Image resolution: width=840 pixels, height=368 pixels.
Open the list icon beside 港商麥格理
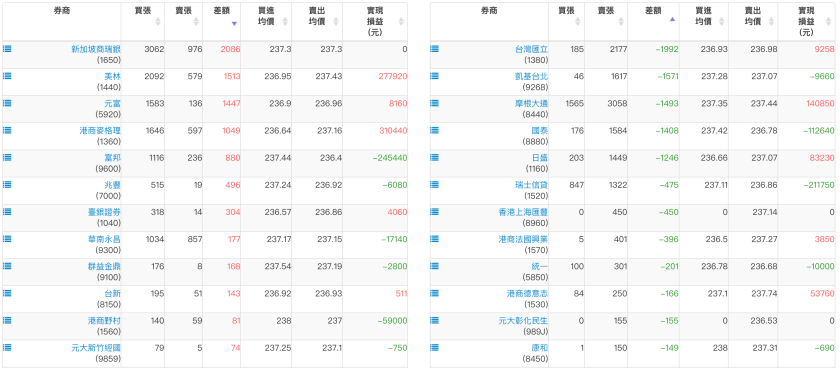pos(7,130)
